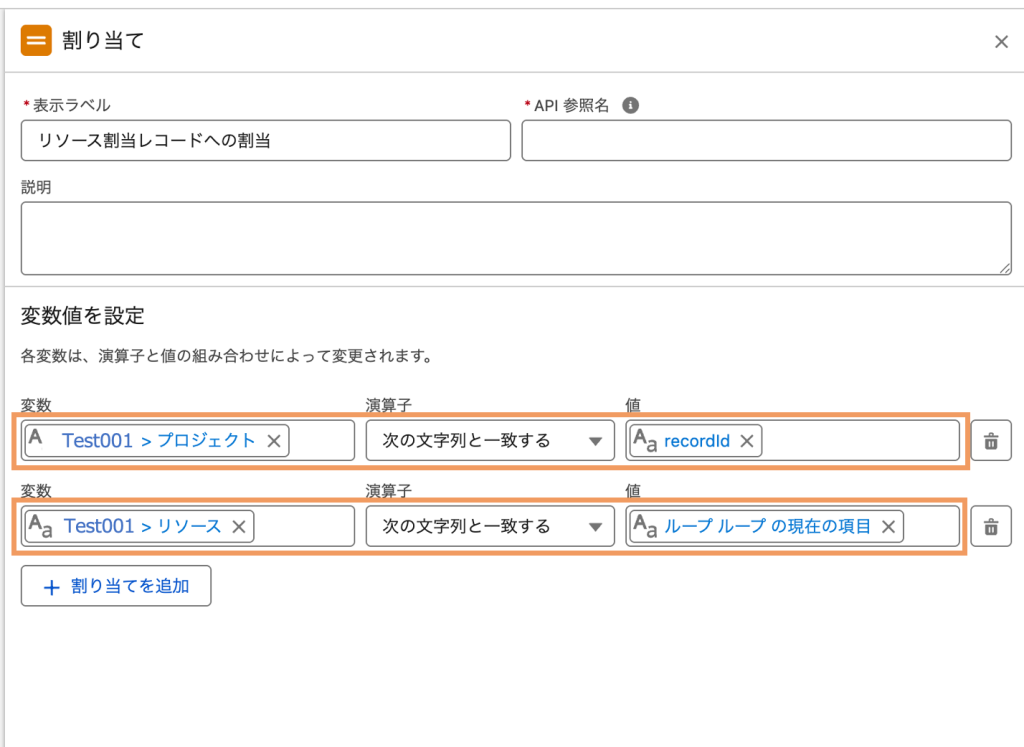Viewport: 1024px width, 747px height.
Task: Click the orange Assignment element icon
Action: (37, 41)
